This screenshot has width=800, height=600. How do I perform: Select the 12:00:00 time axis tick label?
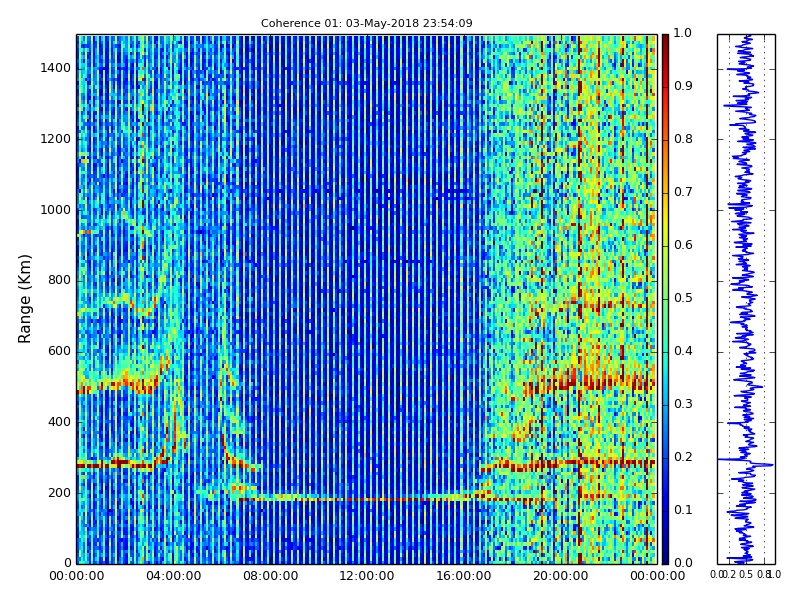[x=367, y=577]
